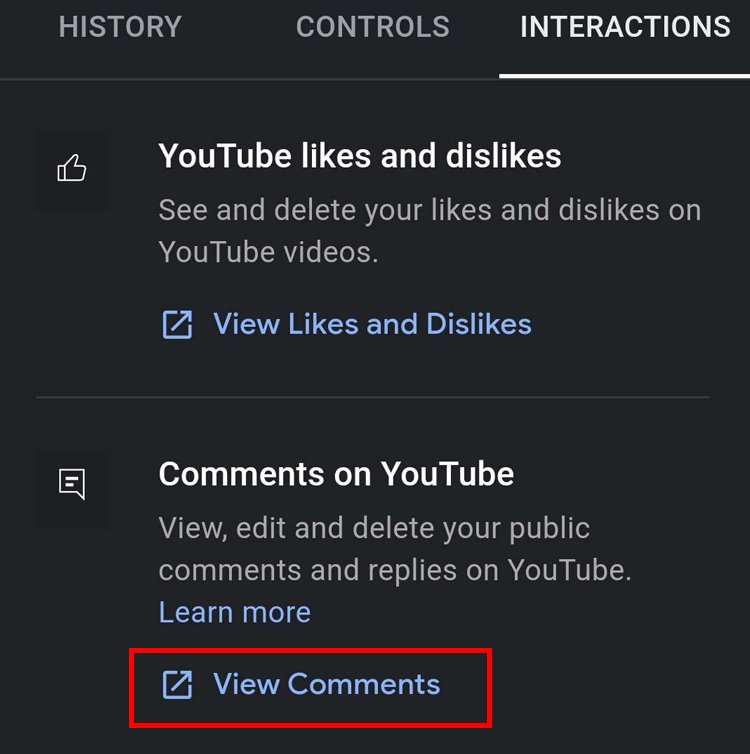Viewport: 750px width, 754px height.
Task: Click the thumbs-up likes icon
Action: (72, 169)
